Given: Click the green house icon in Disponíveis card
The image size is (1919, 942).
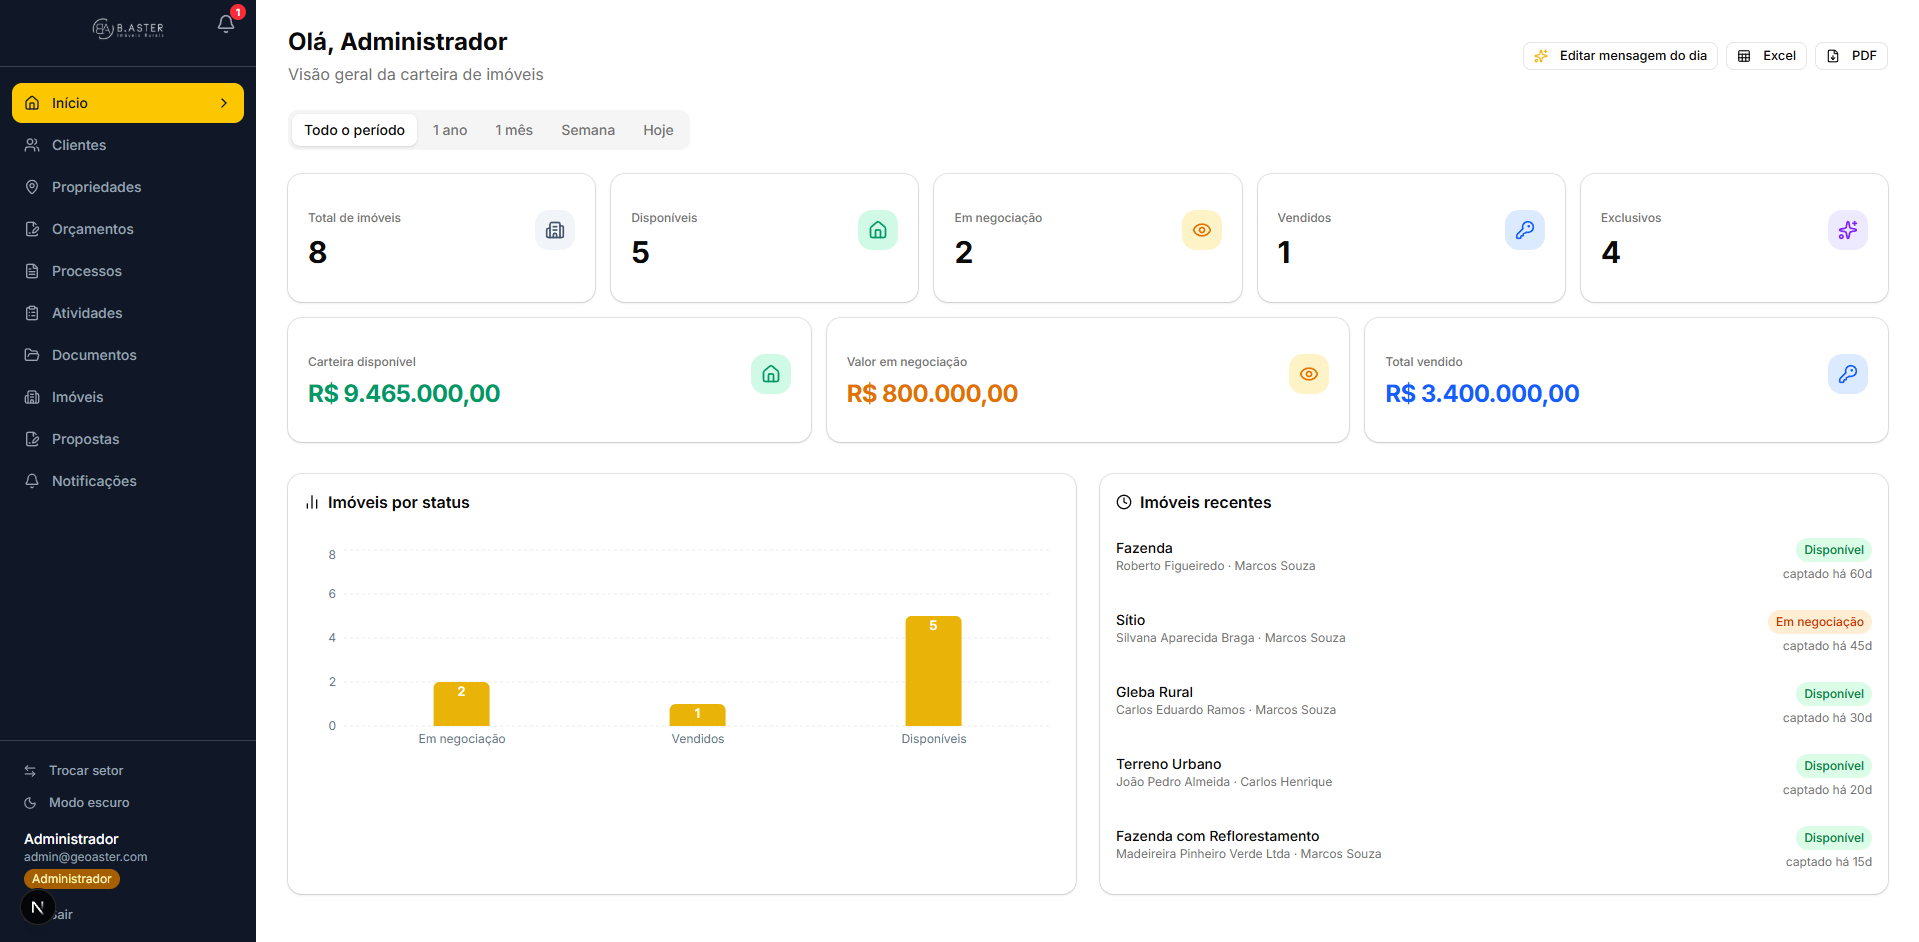Looking at the screenshot, I should pyautogui.click(x=878, y=230).
